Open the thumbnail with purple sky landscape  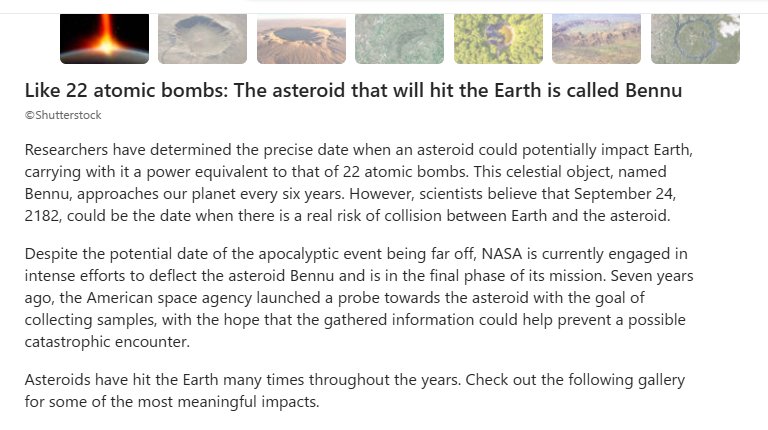pos(596,38)
